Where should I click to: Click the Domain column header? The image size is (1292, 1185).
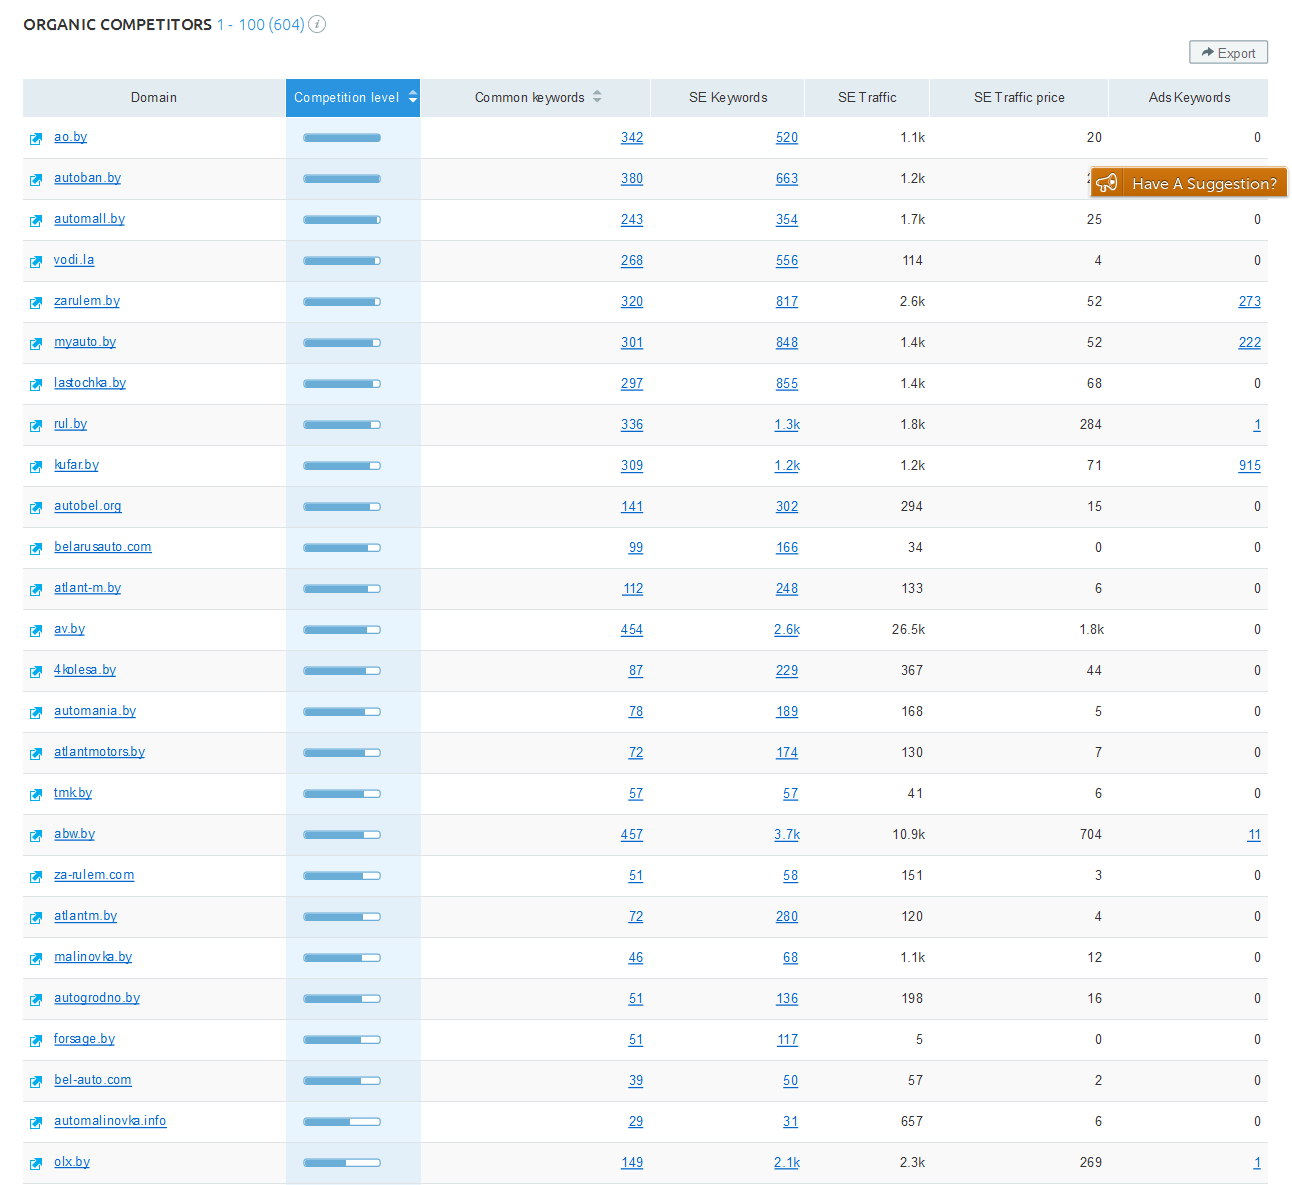tap(154, 98)
